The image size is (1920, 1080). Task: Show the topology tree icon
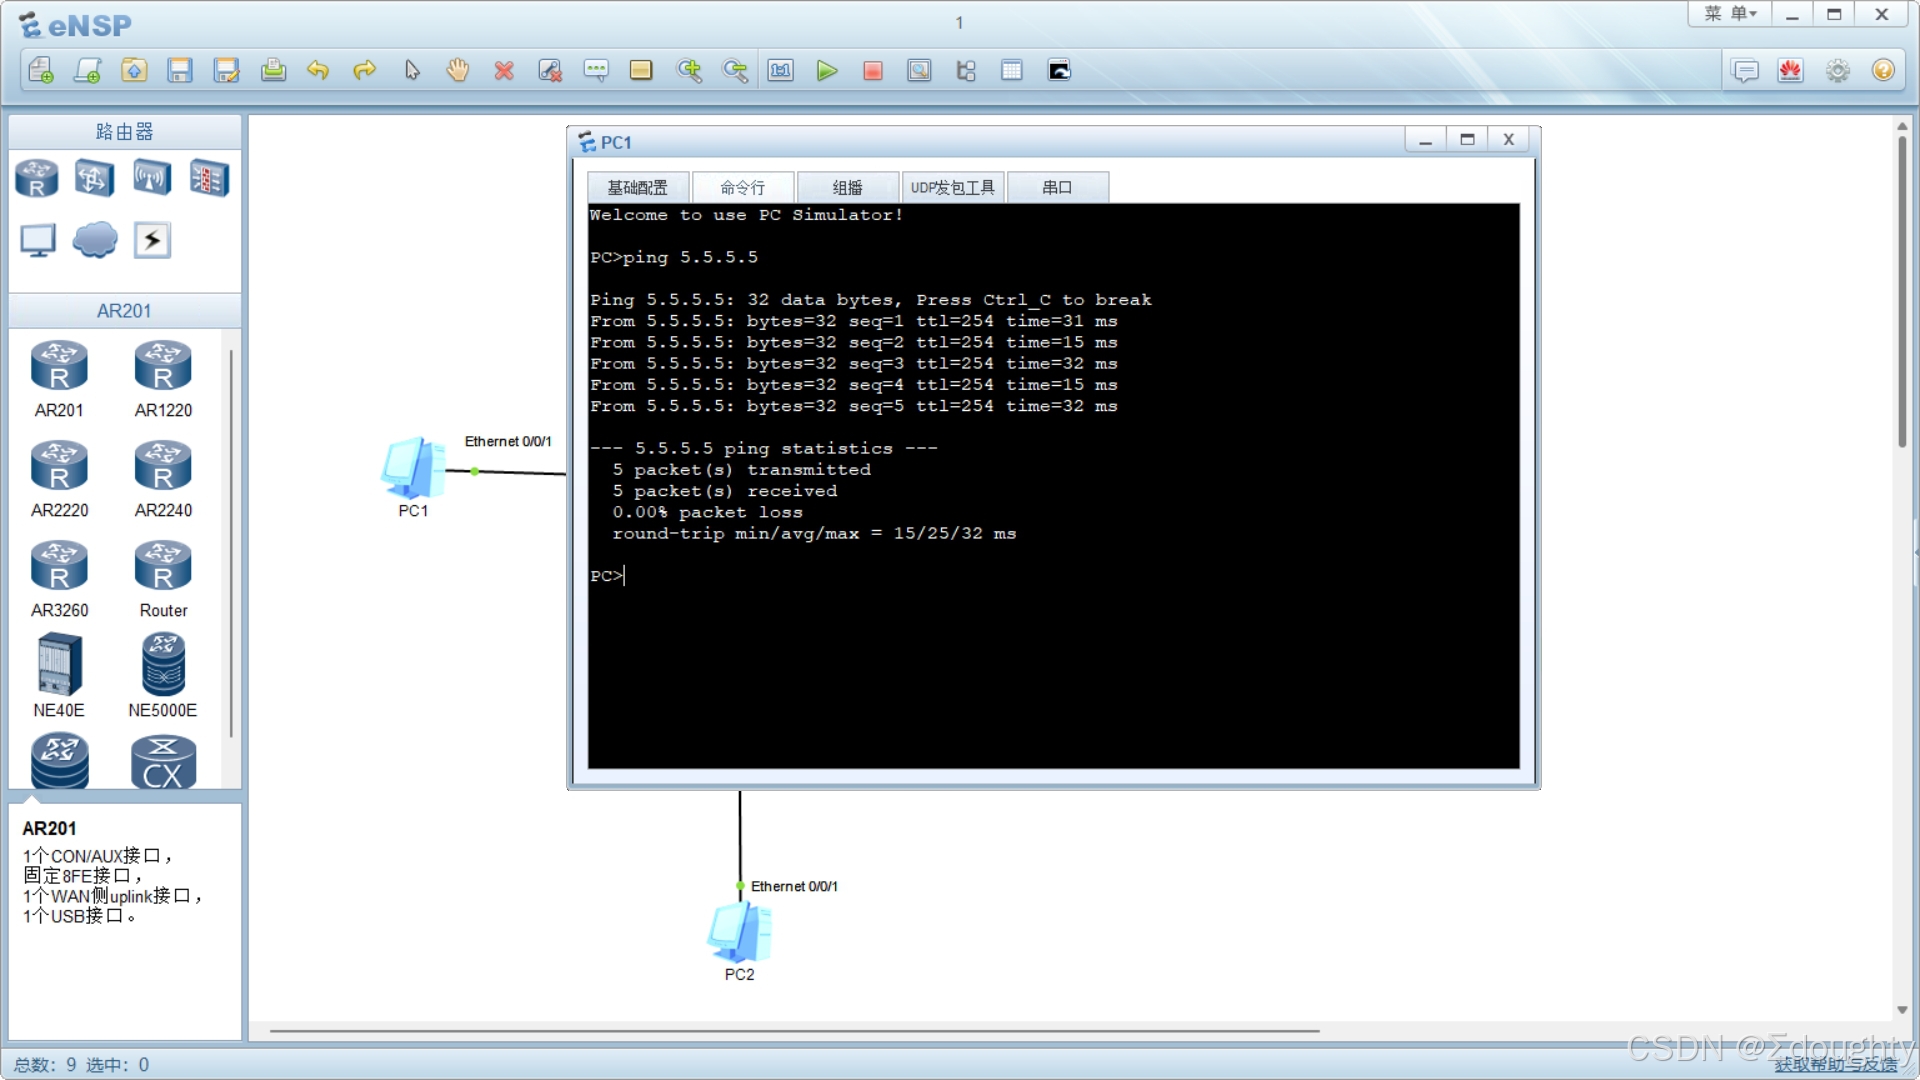pos(966,70)
